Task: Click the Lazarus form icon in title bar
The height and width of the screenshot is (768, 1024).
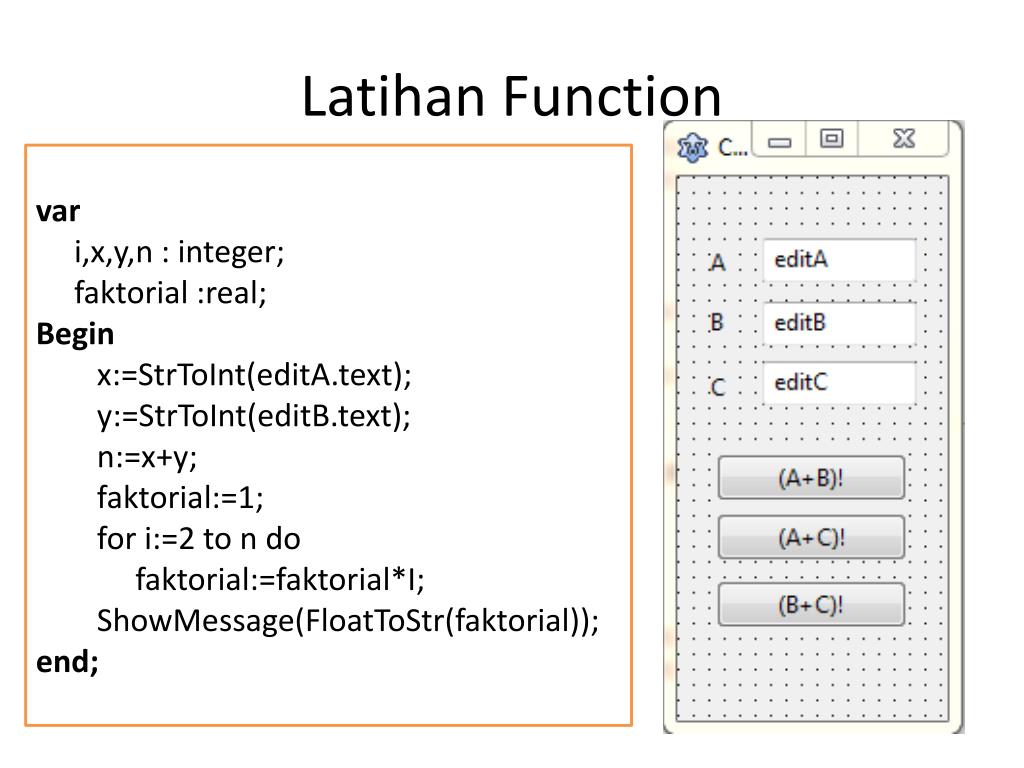Action: pos(692,147)
